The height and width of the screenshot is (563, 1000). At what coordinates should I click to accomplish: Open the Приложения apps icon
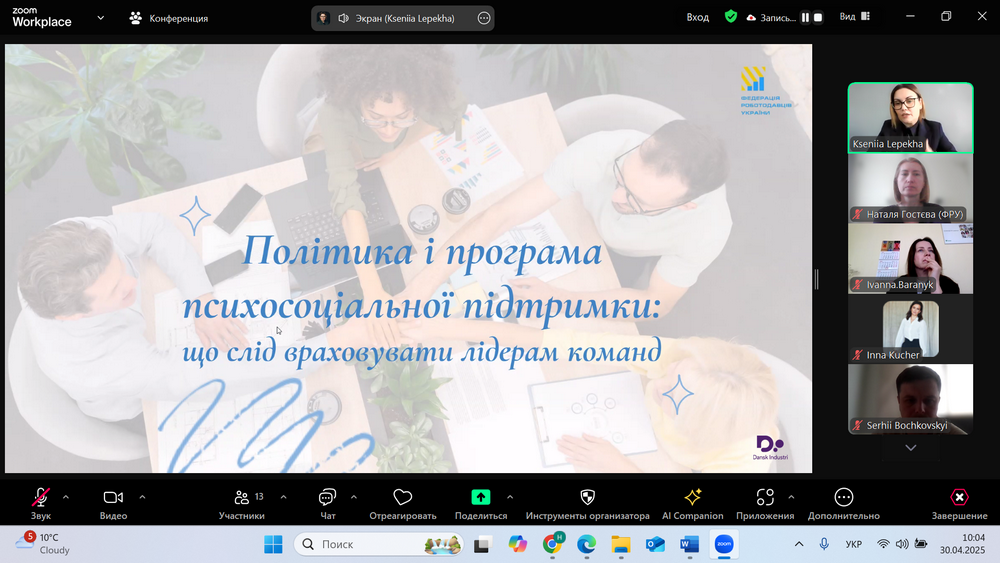click(x=765, y=498)
